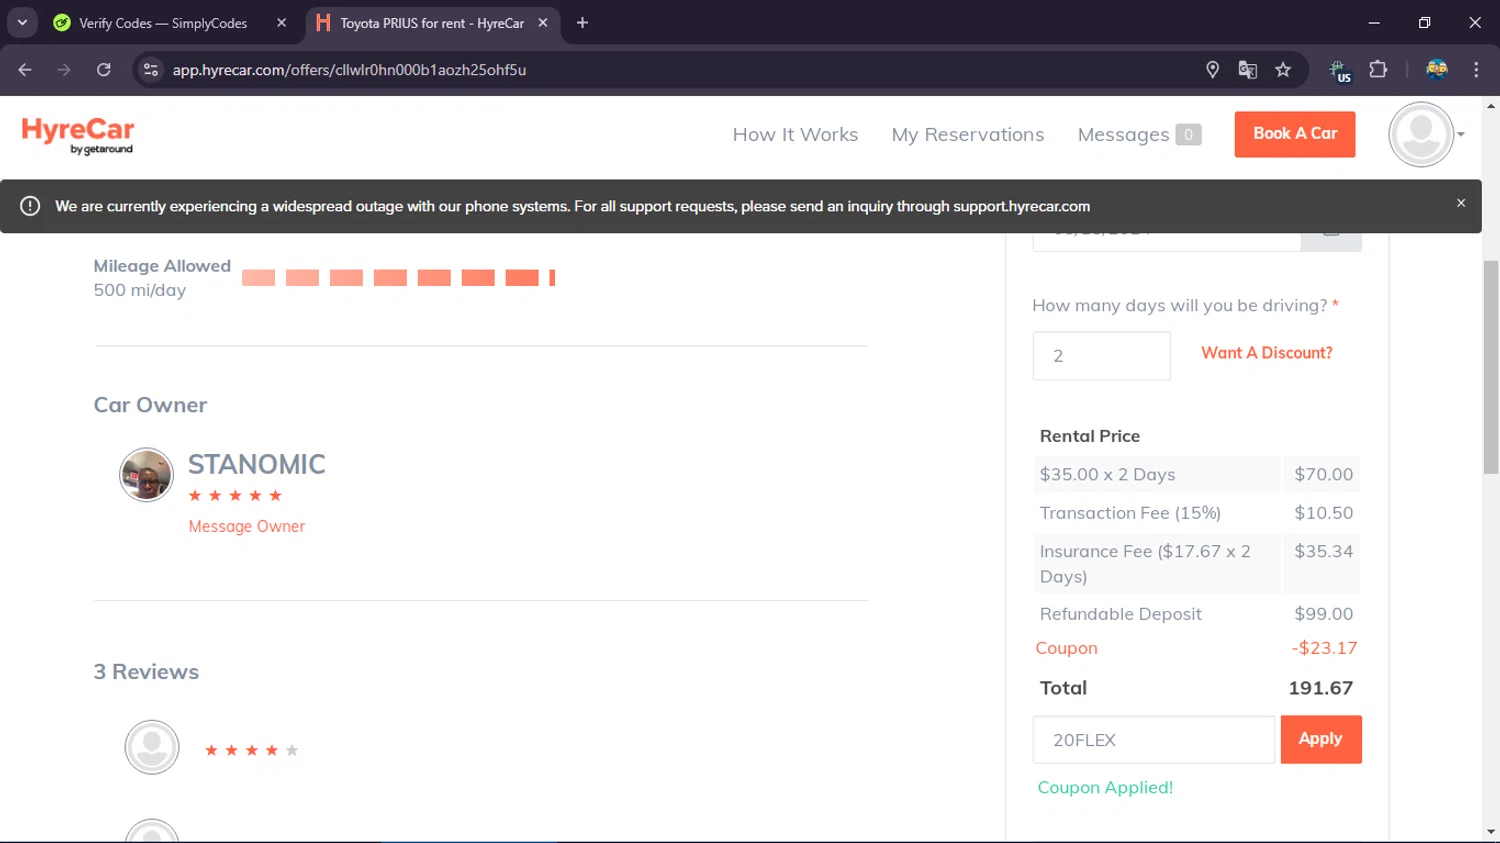
Task: Open the Chrome three-dot menu
Action: point(1476,70)
